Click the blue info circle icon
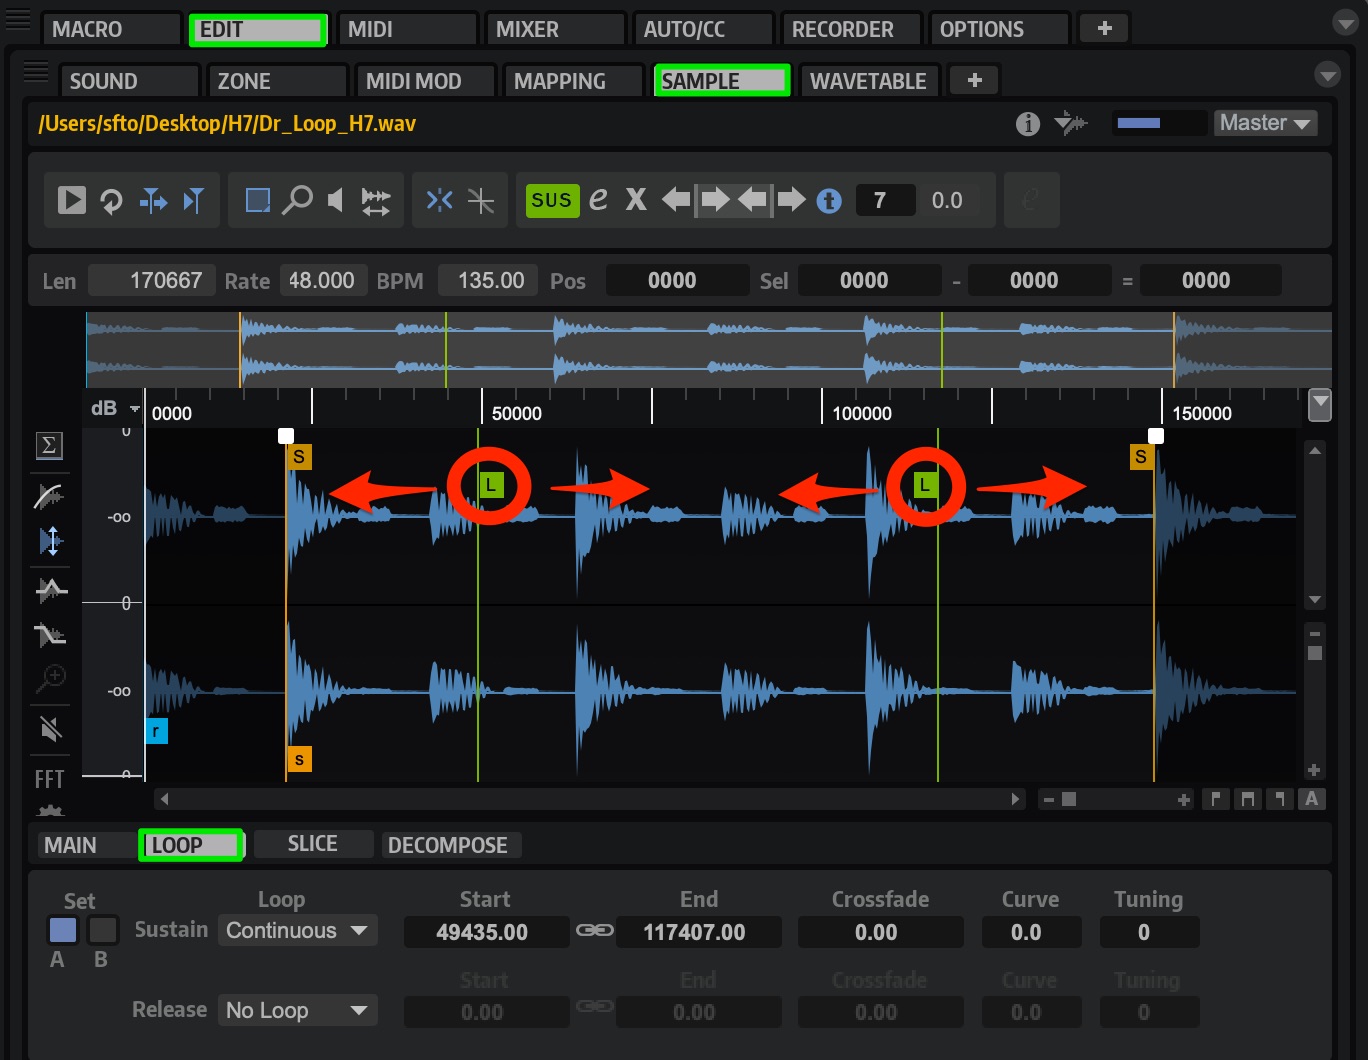Screen dimensions: 1368x1060 pos(829,201)
